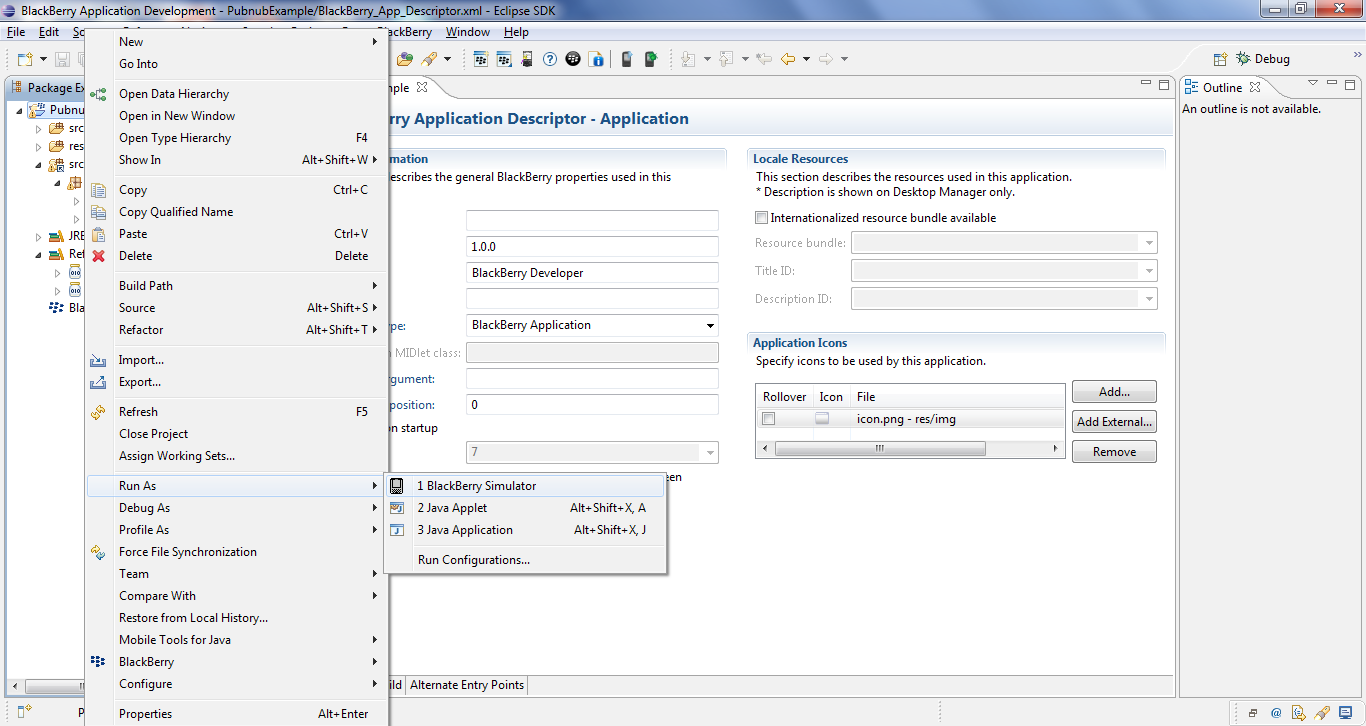
Task: Click the Open Perspective icon
Action: pyautogui.click(x=1221, y=59)
